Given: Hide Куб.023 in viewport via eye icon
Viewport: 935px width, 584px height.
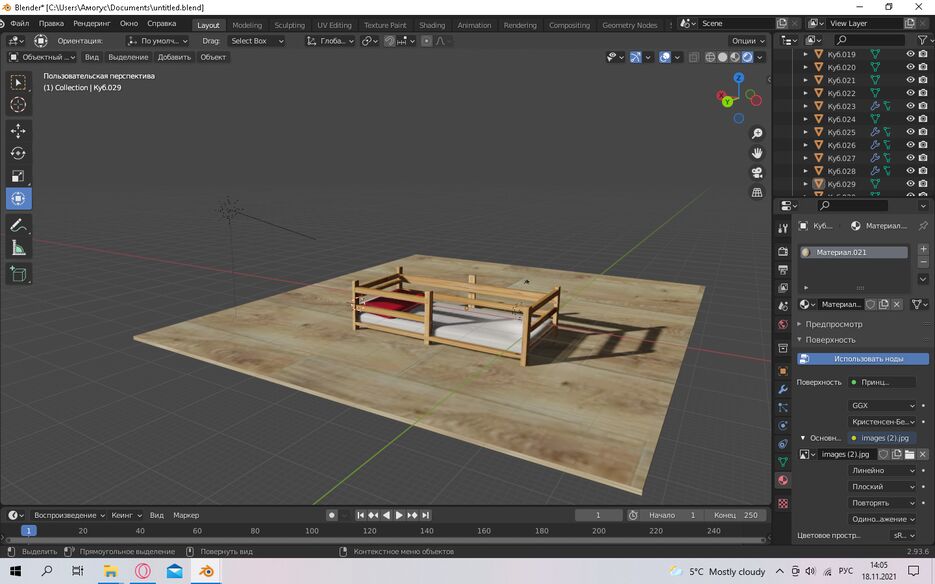Looking at the screenshot, I should (x=910, y=106).
